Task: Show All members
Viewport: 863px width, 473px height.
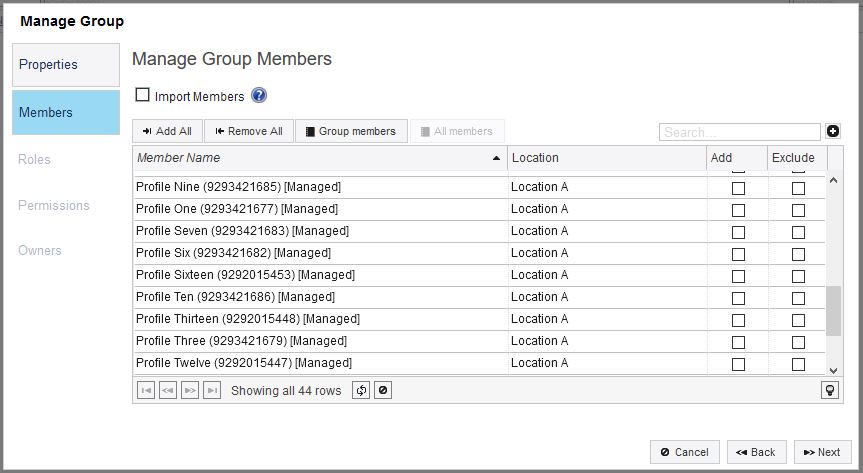Action: [457, 131]
